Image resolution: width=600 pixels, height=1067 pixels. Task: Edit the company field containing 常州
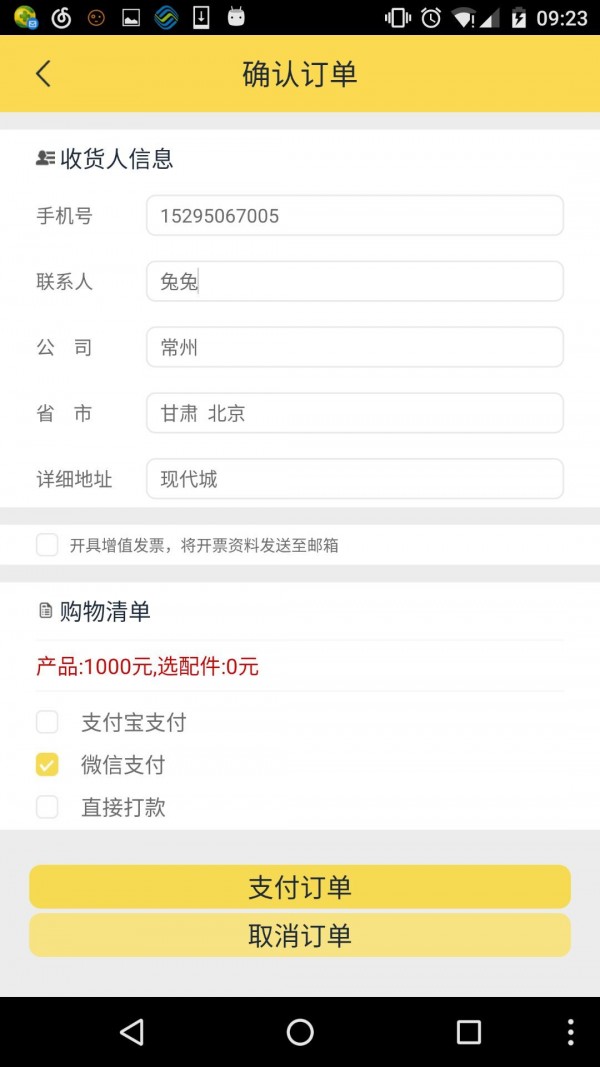pyautogui.click(x=354, y=348)
